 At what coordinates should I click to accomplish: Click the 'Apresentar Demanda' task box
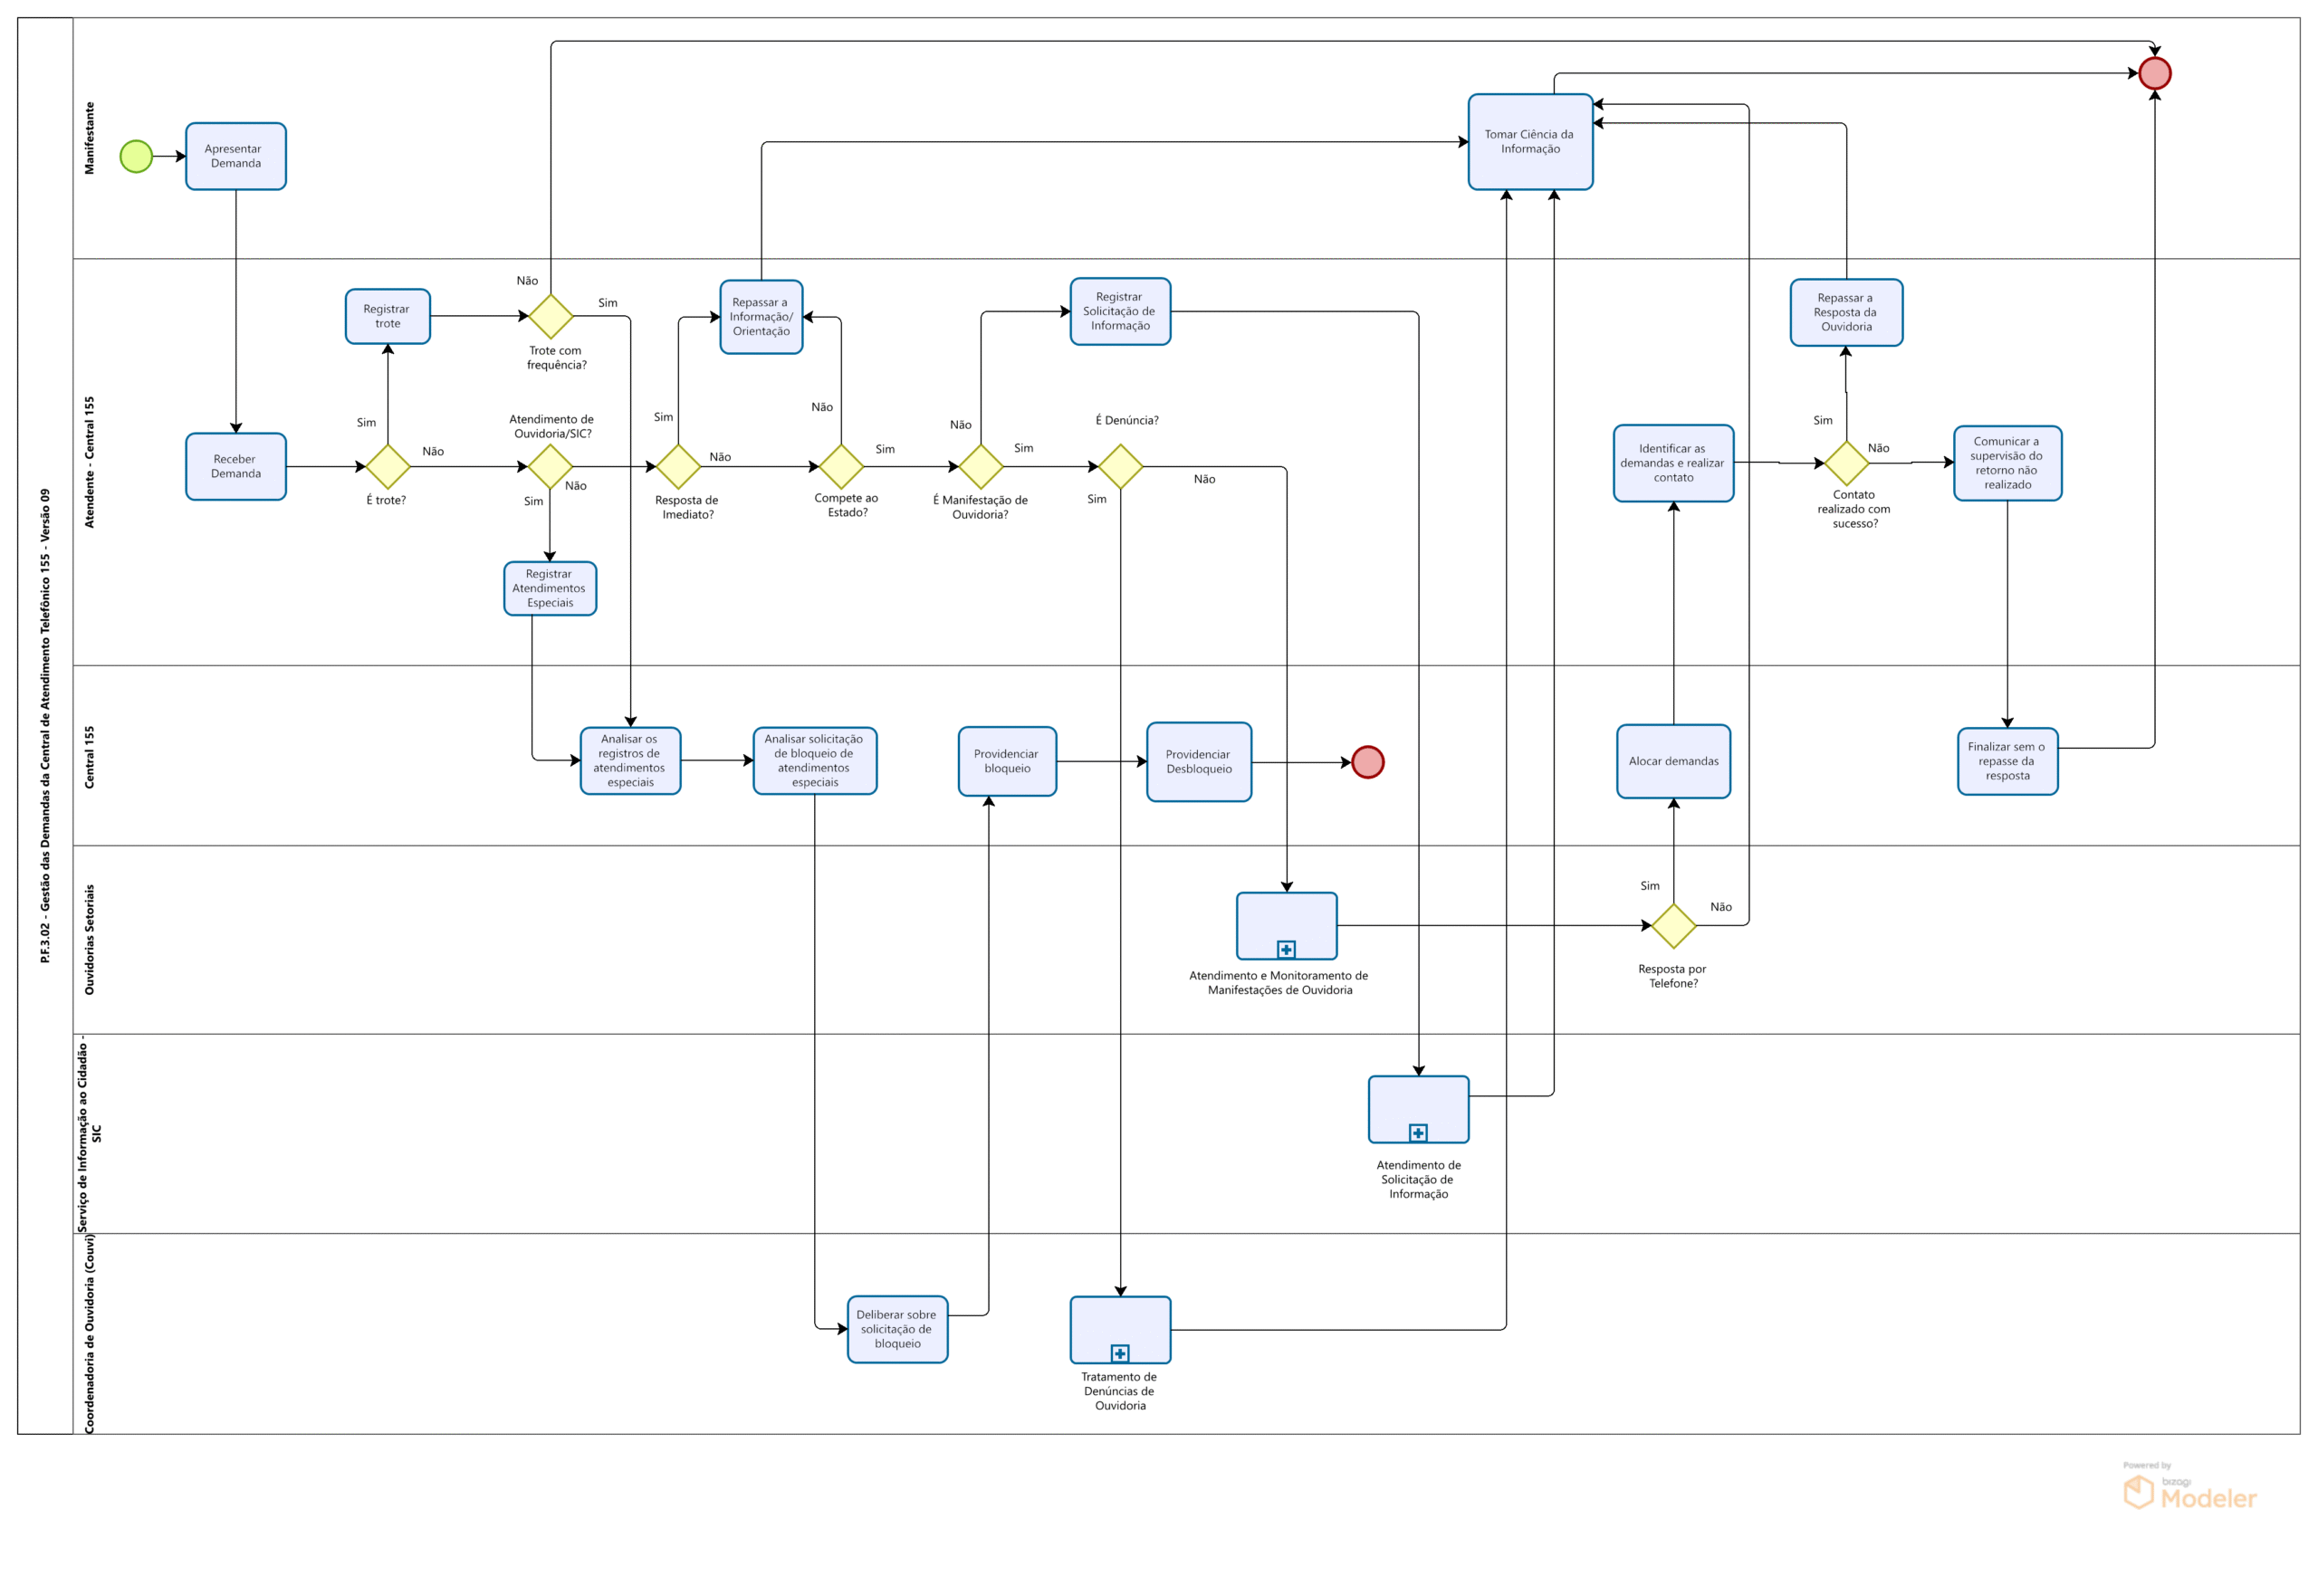click(236, 156)
